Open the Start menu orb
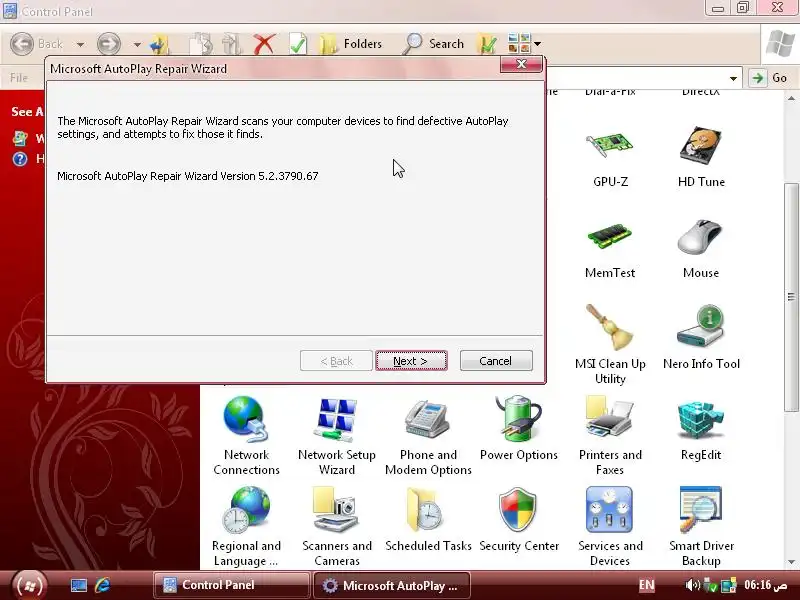800x600 pixels. [x=30, y=585]
